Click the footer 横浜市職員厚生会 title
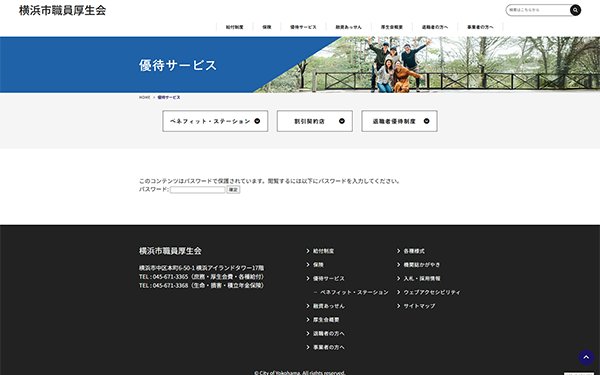The width and height of the screenshot is (600, 375). [x=170, y=251]
